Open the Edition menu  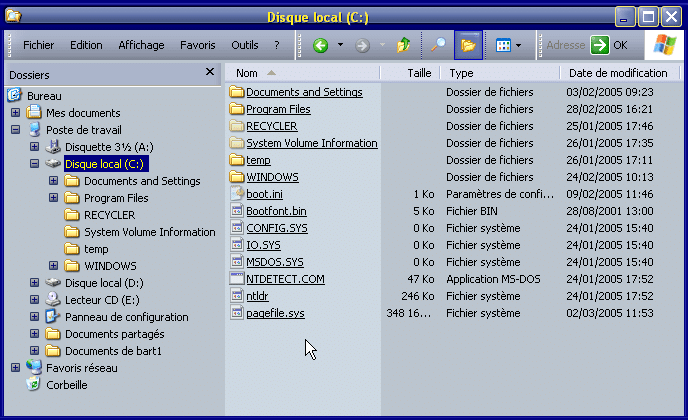pyautogui.click(x=86, y=45)
